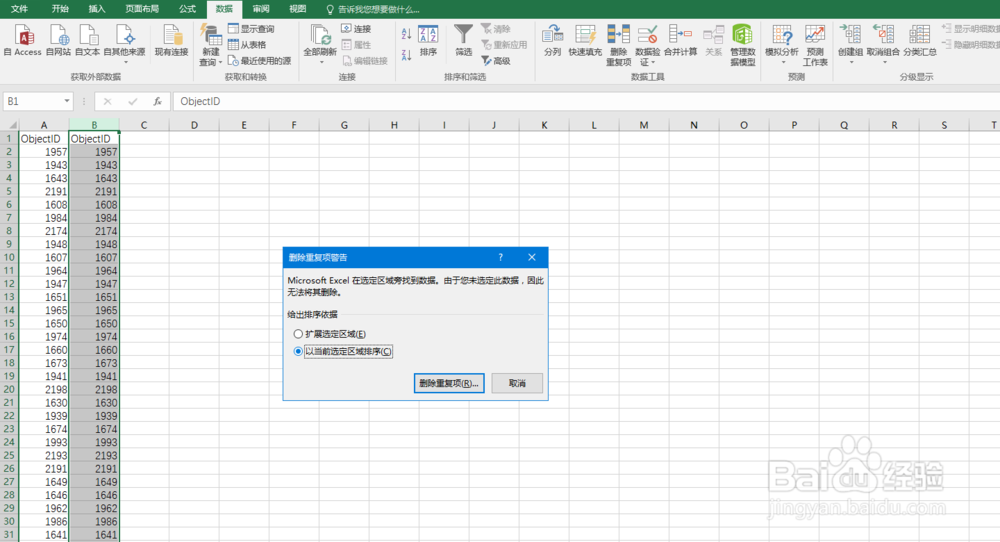Switch to the Review (审阅) tab
The image size is (1000, 542).
coord(261,9)
